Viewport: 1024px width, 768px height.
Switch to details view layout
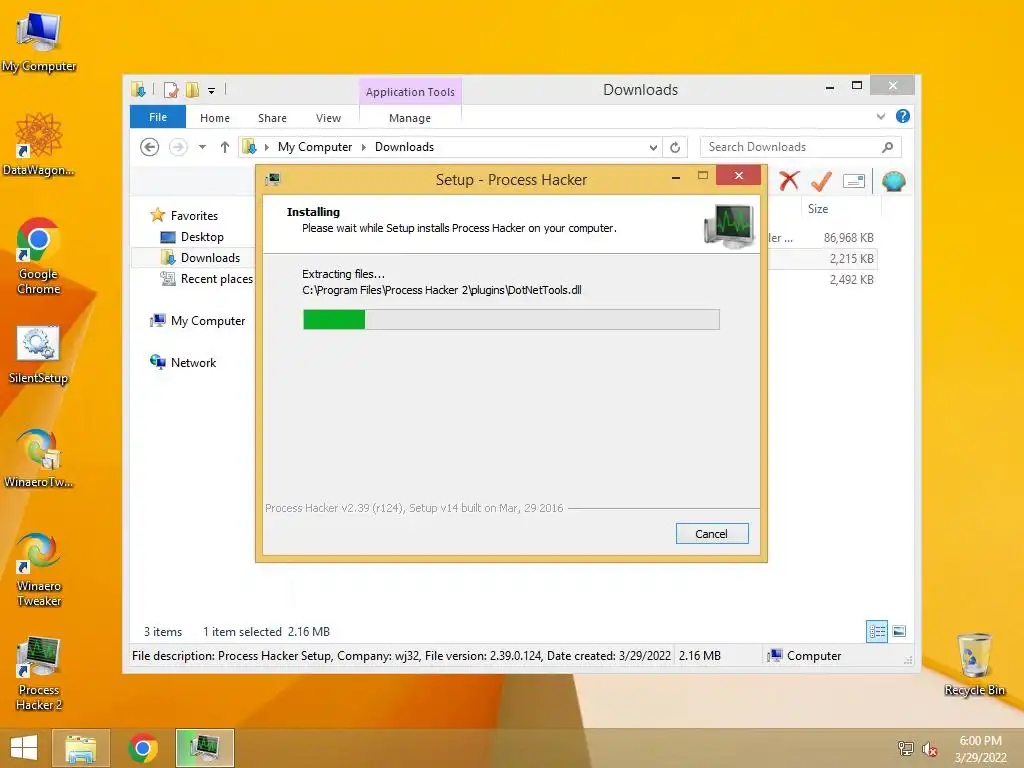pos(877,632)
